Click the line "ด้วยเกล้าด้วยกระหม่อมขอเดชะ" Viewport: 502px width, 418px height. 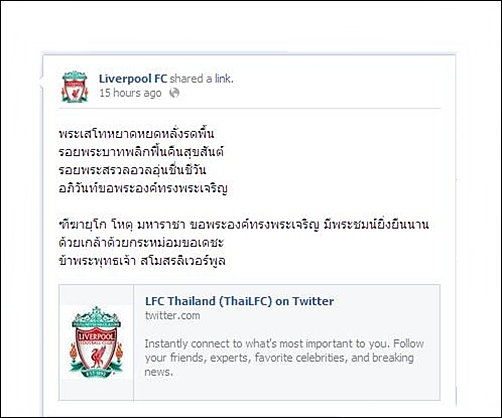tap(141, 243)
